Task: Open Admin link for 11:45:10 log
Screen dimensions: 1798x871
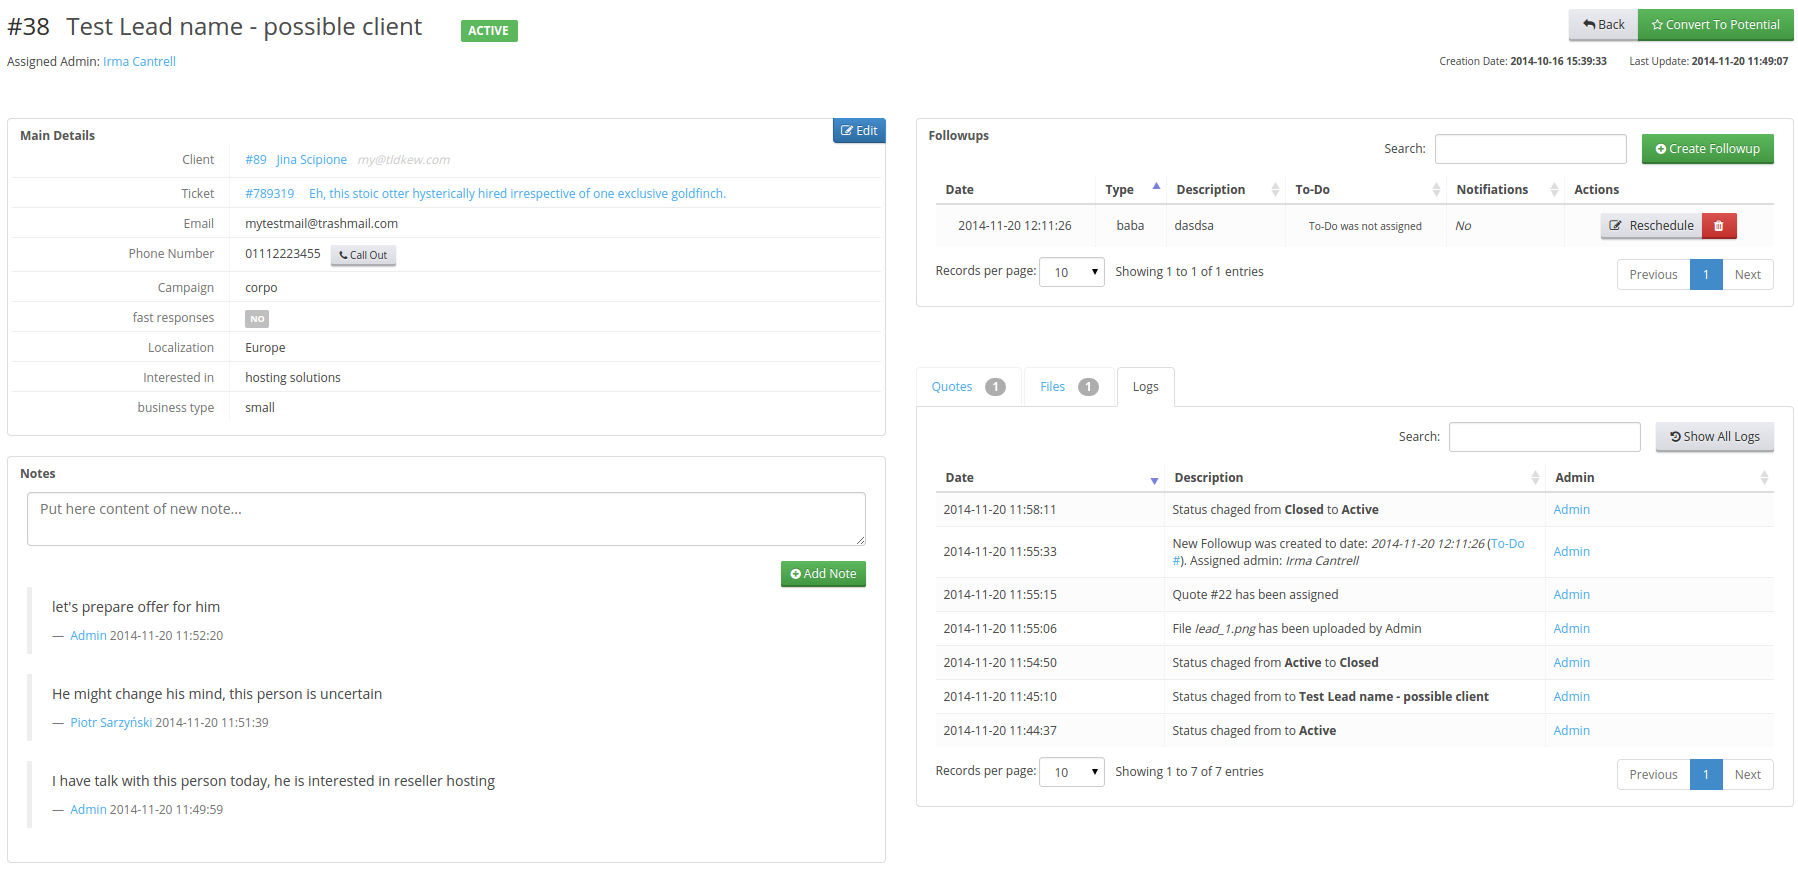Action: click(1571, 697)
